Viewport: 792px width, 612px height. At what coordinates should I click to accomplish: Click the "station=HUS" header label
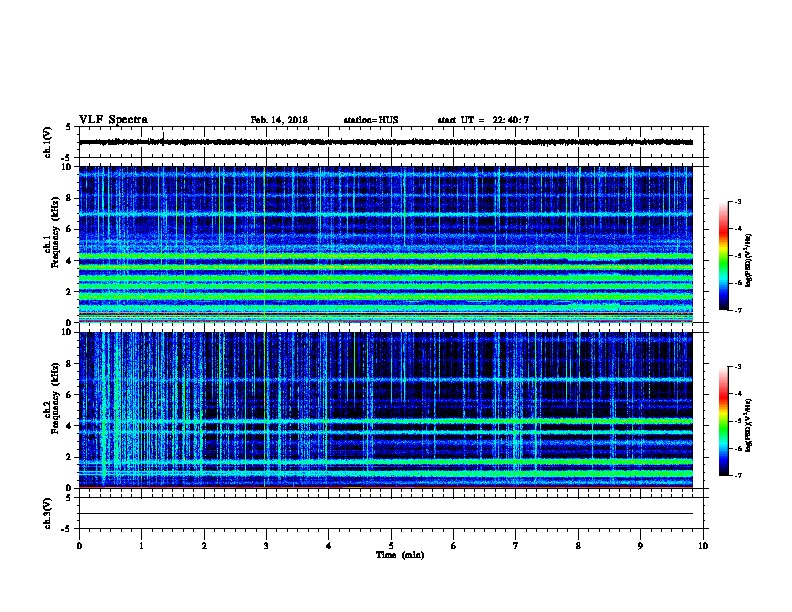371,120
